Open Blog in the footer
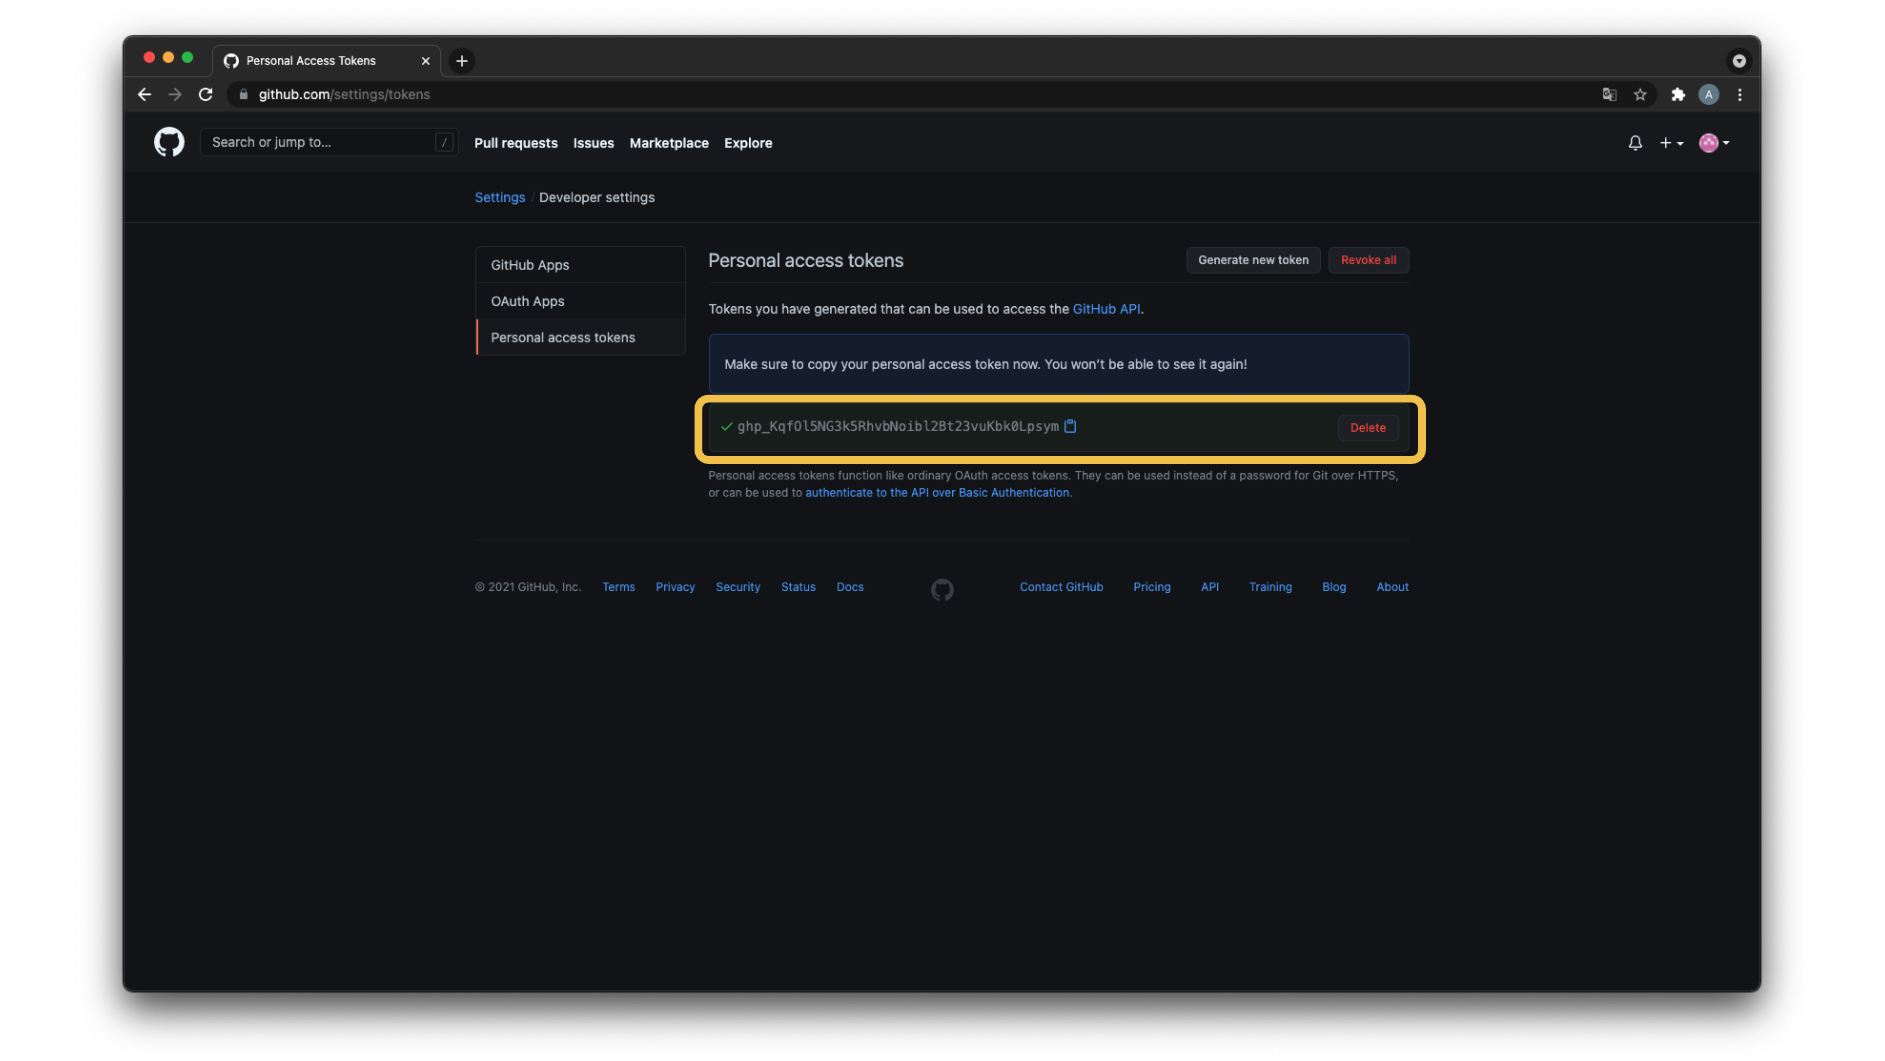The width and height of the screenshot is (1885, 1061). 1334,587
